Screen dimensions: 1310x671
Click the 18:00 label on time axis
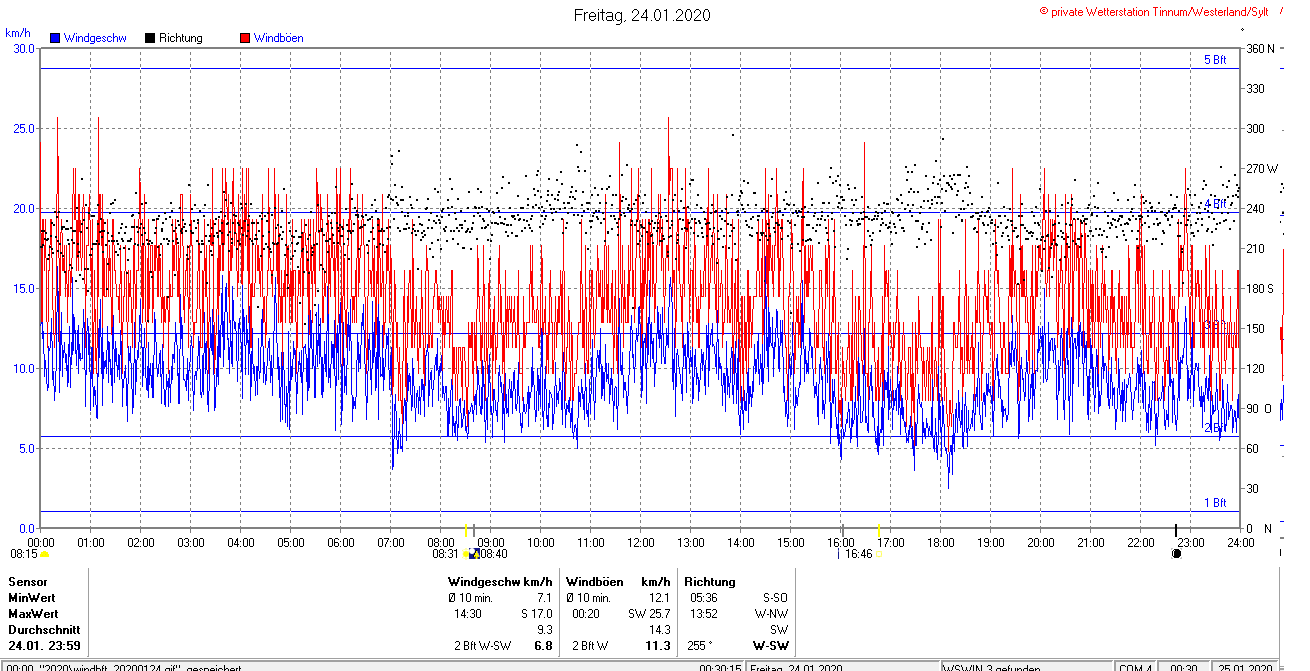941,543
